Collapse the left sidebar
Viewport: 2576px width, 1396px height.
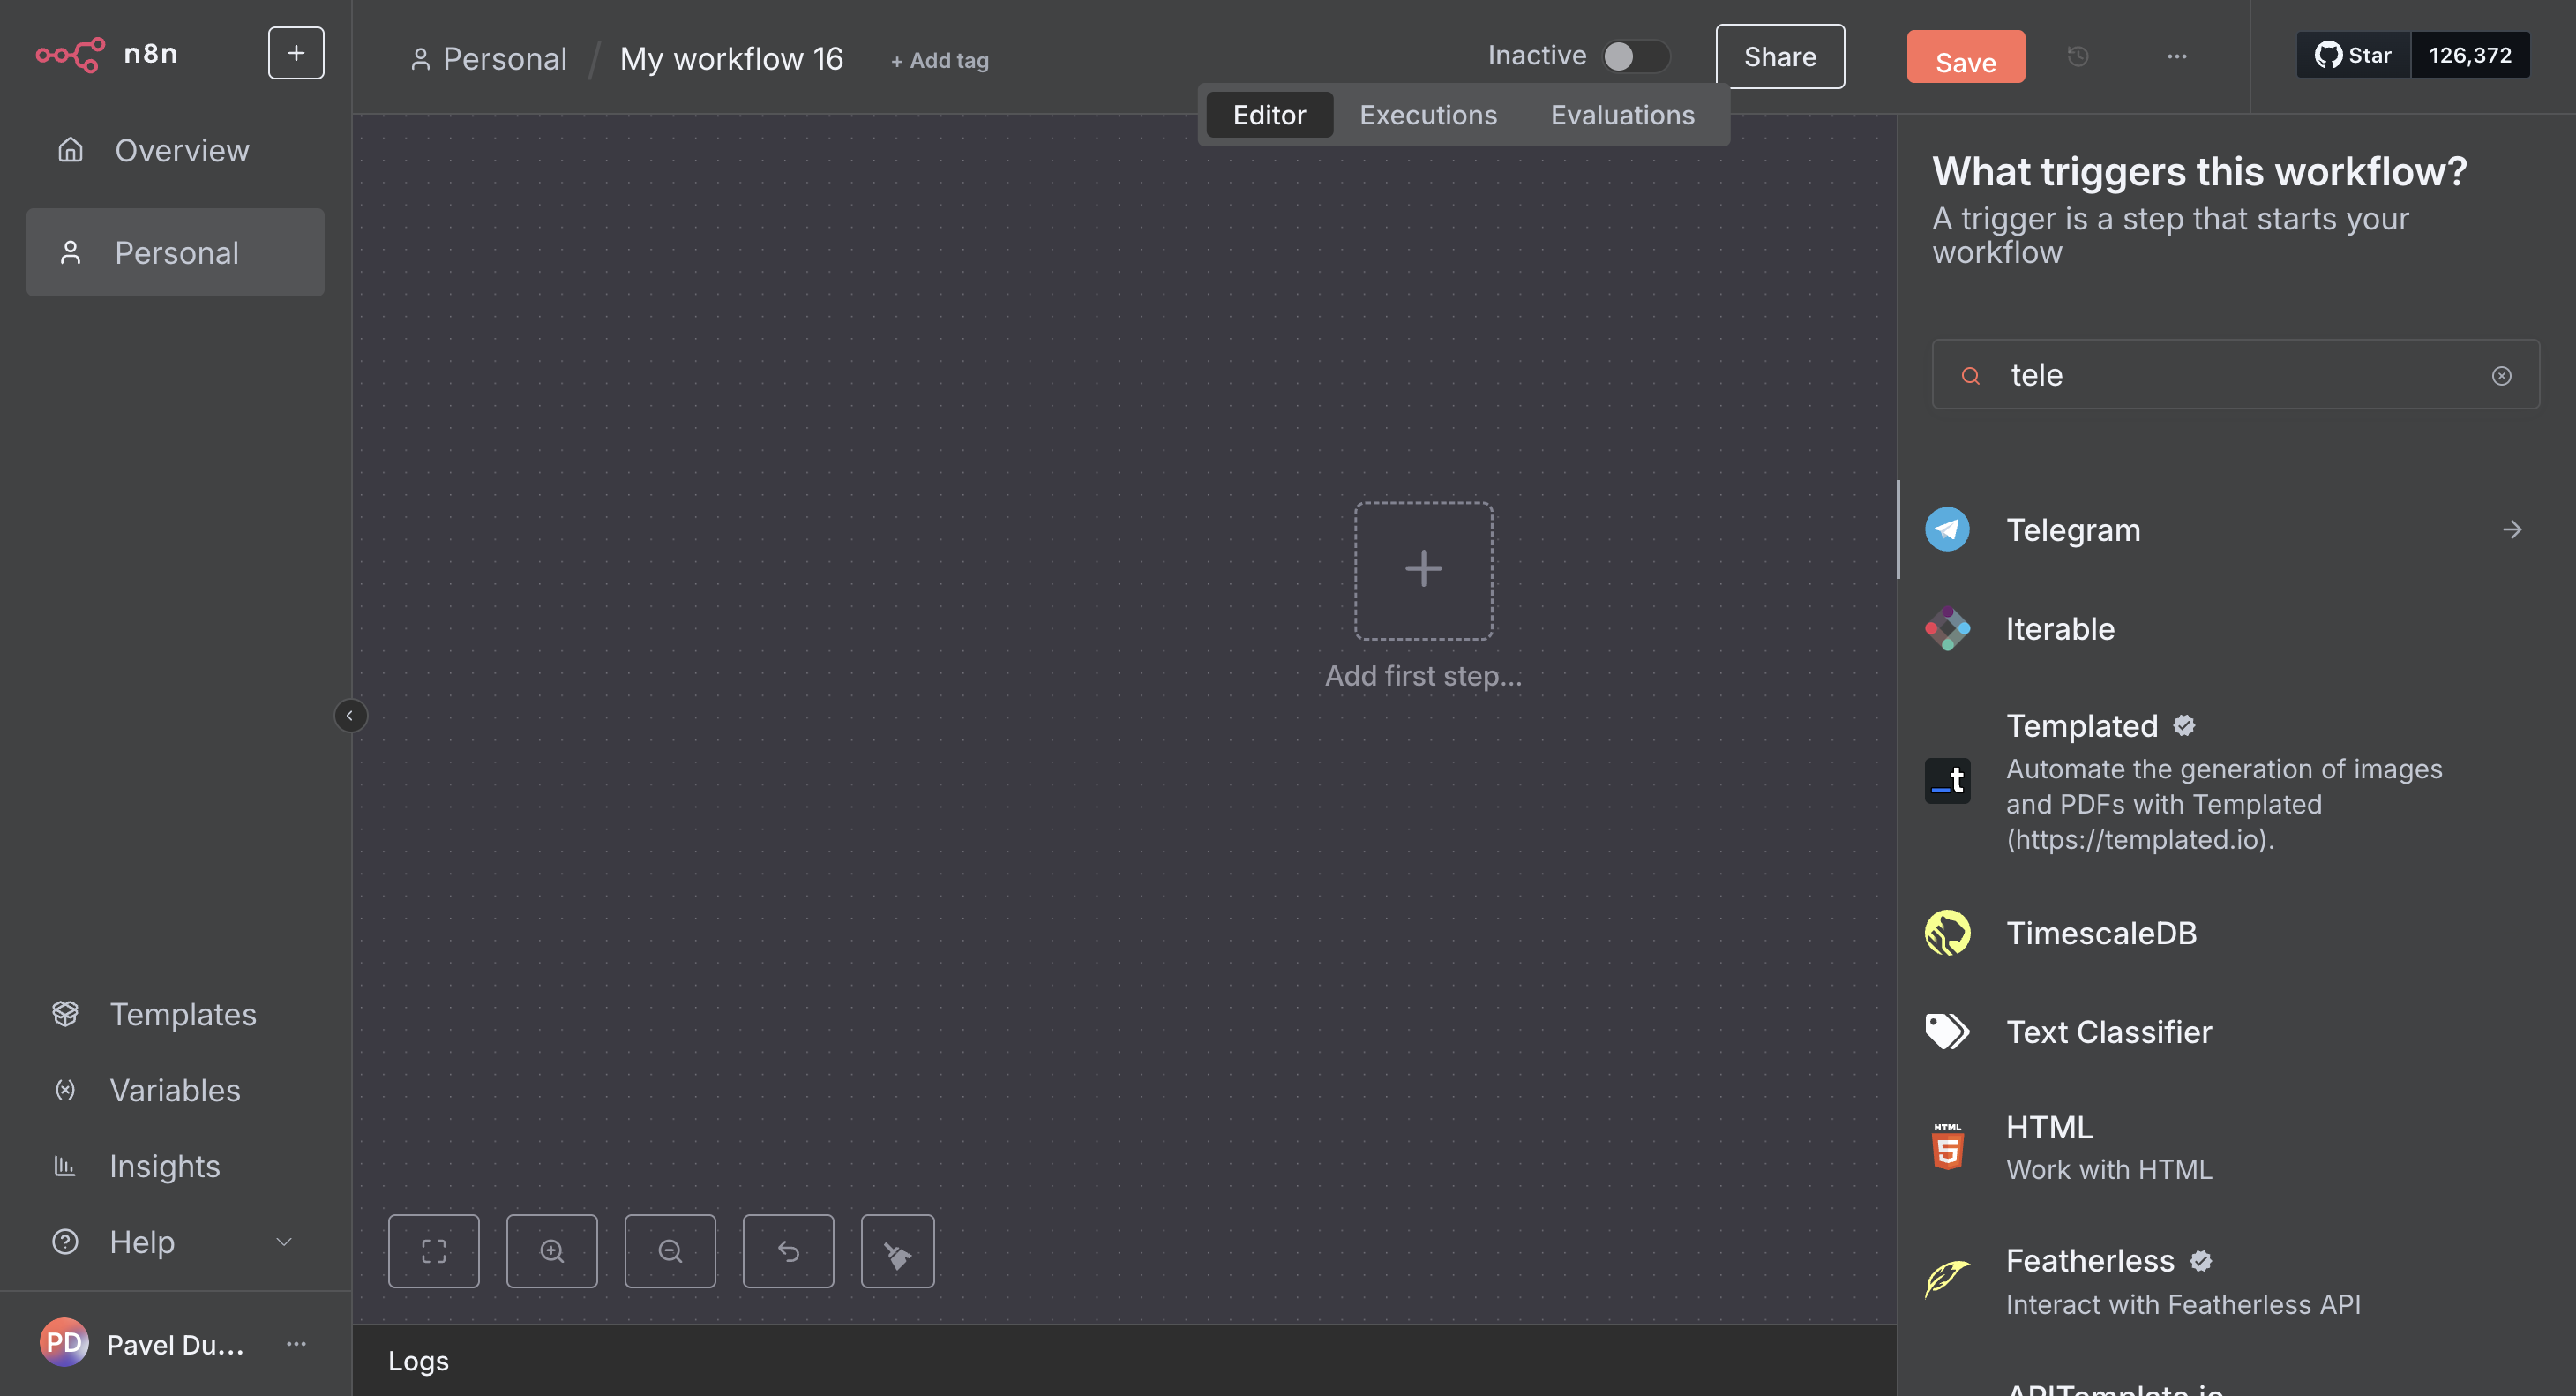click(x=349, y=715)
